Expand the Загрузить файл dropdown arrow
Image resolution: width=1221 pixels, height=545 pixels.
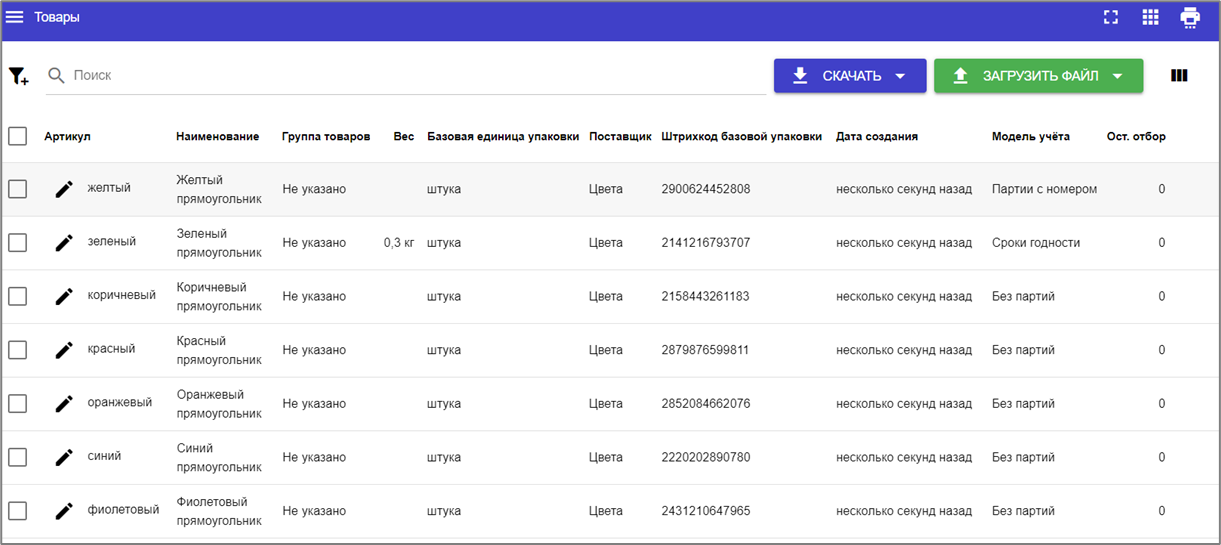(1118, 76)
